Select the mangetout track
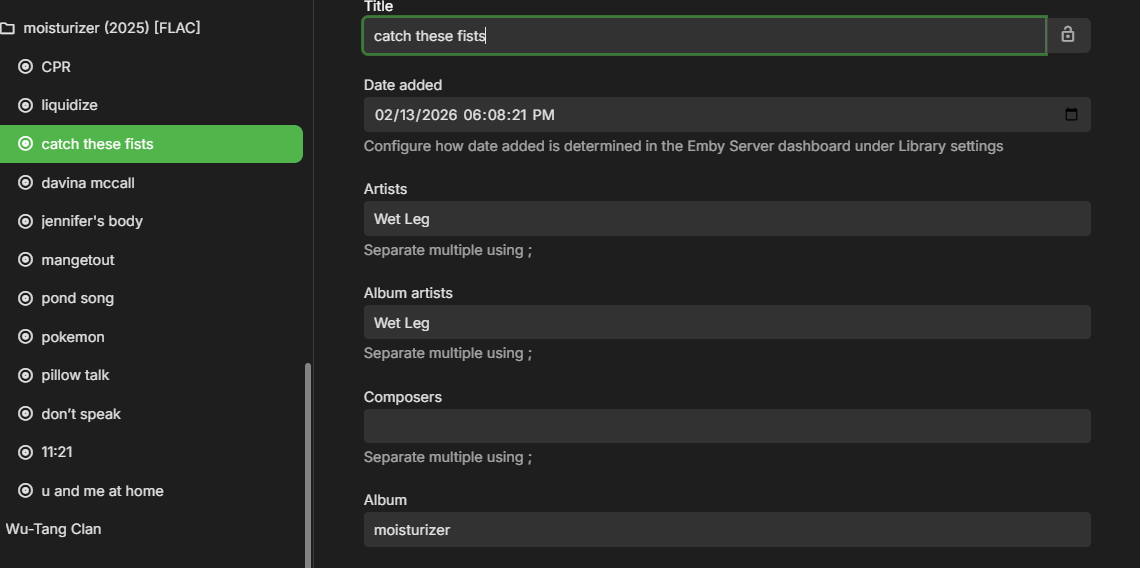1140x568 pixels. pos(78,260)
